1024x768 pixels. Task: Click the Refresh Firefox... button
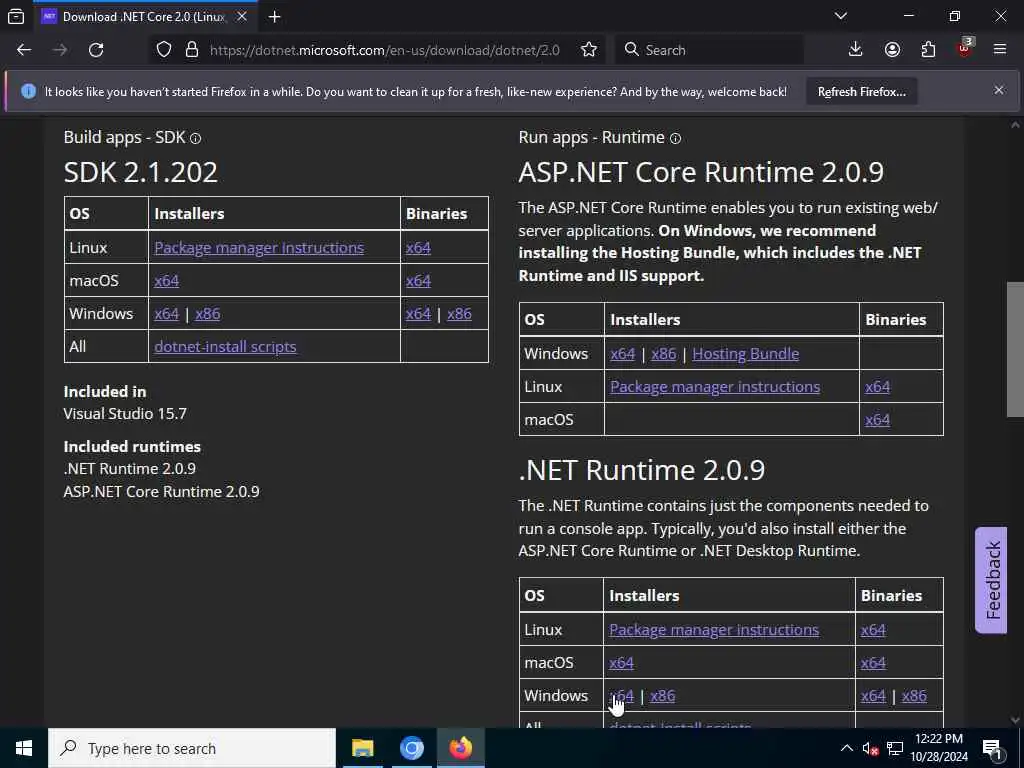pyautogui.click(x=861, y=91)
